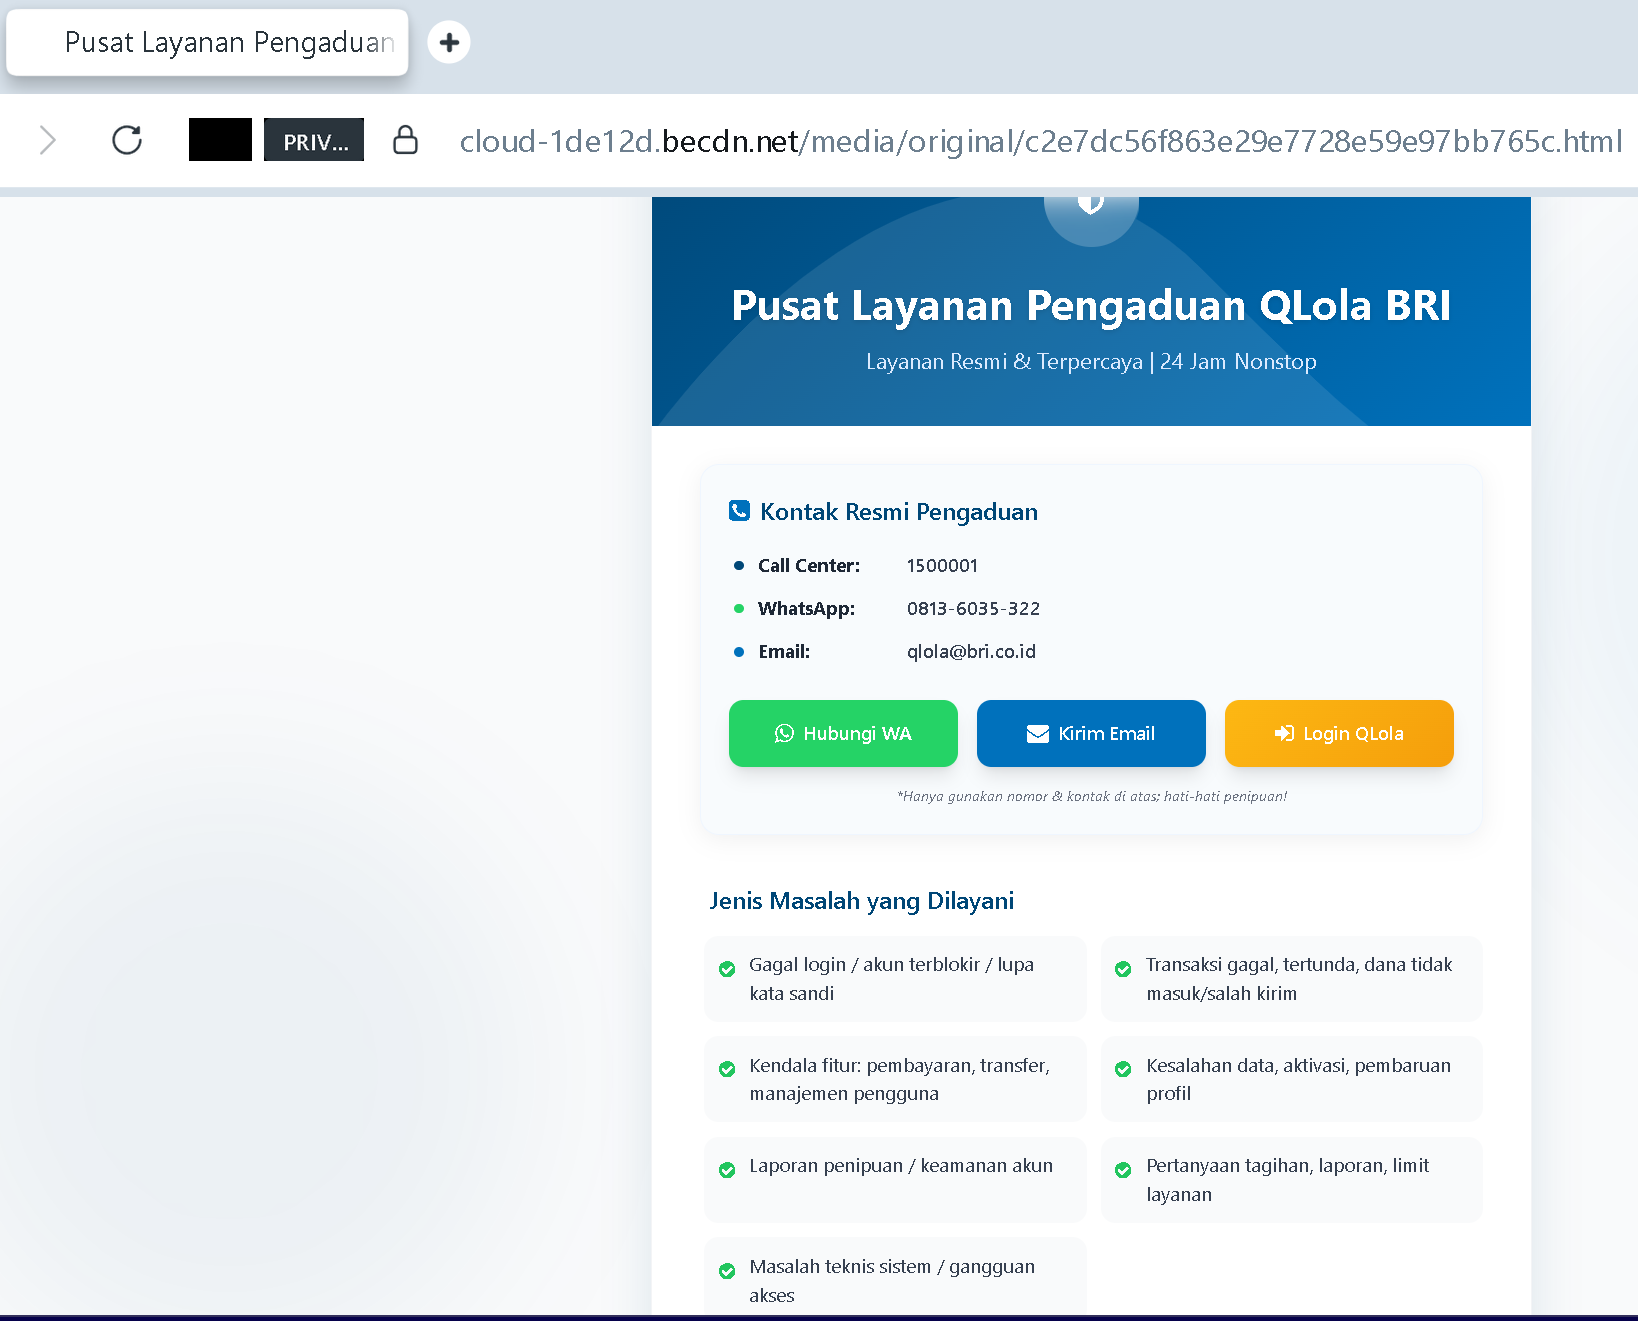Click the green bullet beside WhatsApp
This screenshot has height=1321, width=1638.
coord(739,608)
